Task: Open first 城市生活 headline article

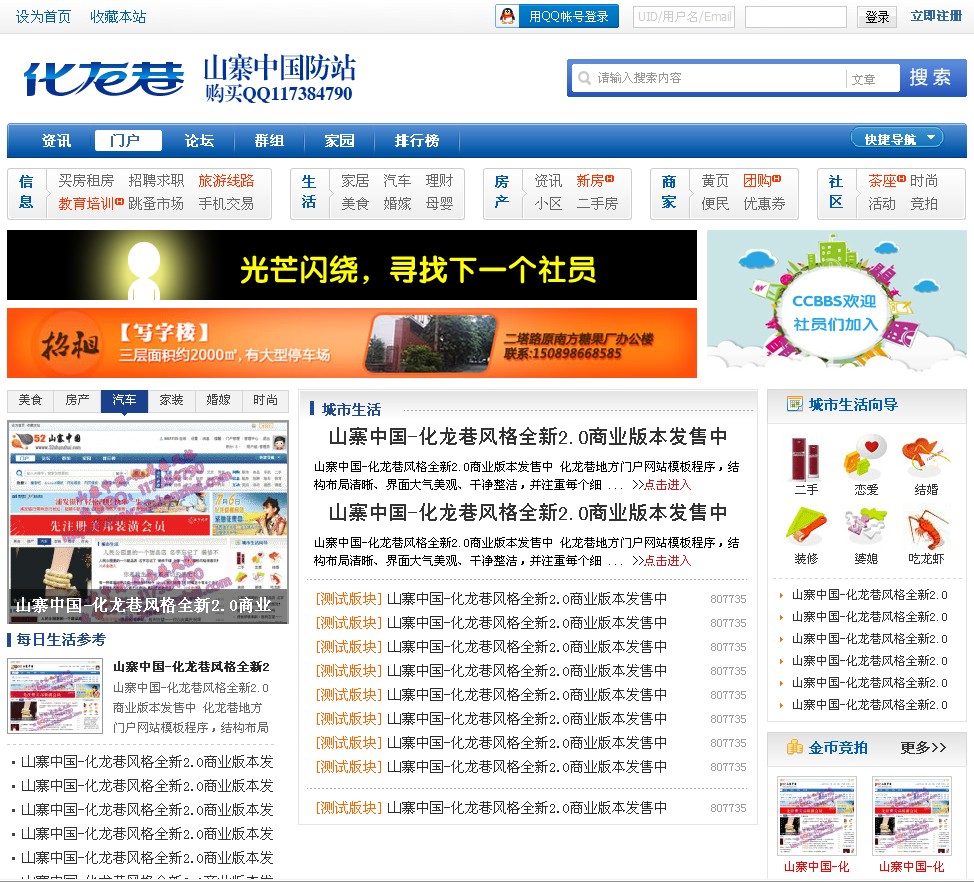Action: tap(528, 437)
